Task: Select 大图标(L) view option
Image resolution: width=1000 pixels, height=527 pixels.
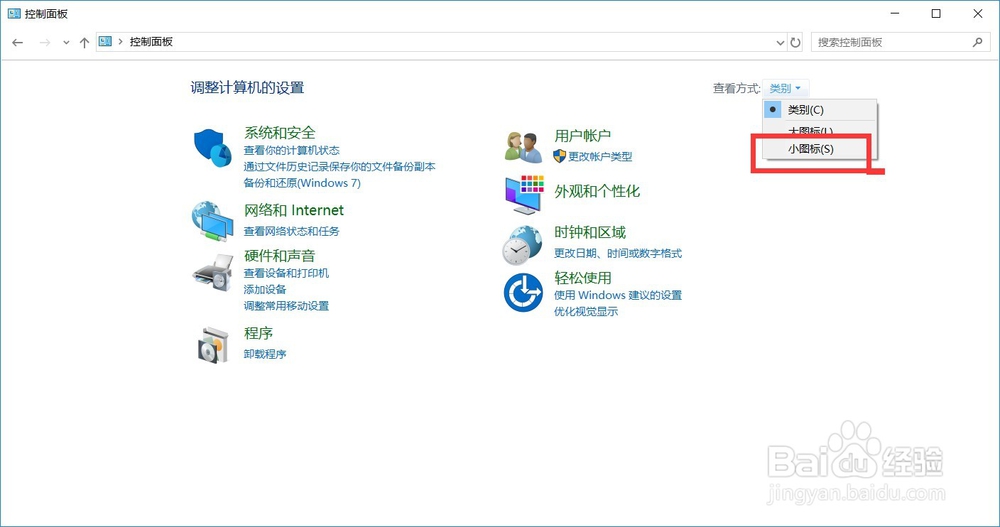Action: click(820, 131)
